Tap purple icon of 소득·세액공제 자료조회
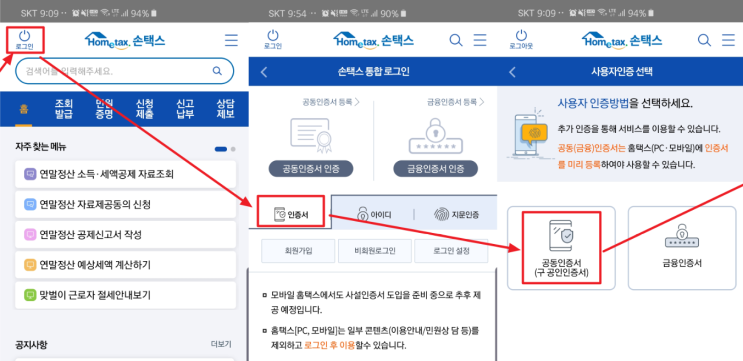The image size is (743, 361). point(30,174)
